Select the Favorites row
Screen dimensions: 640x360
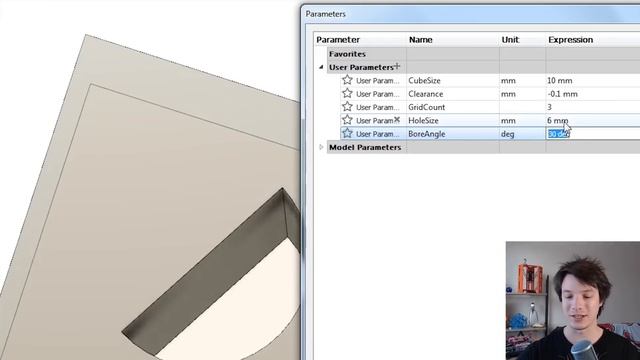coord(484,54)
